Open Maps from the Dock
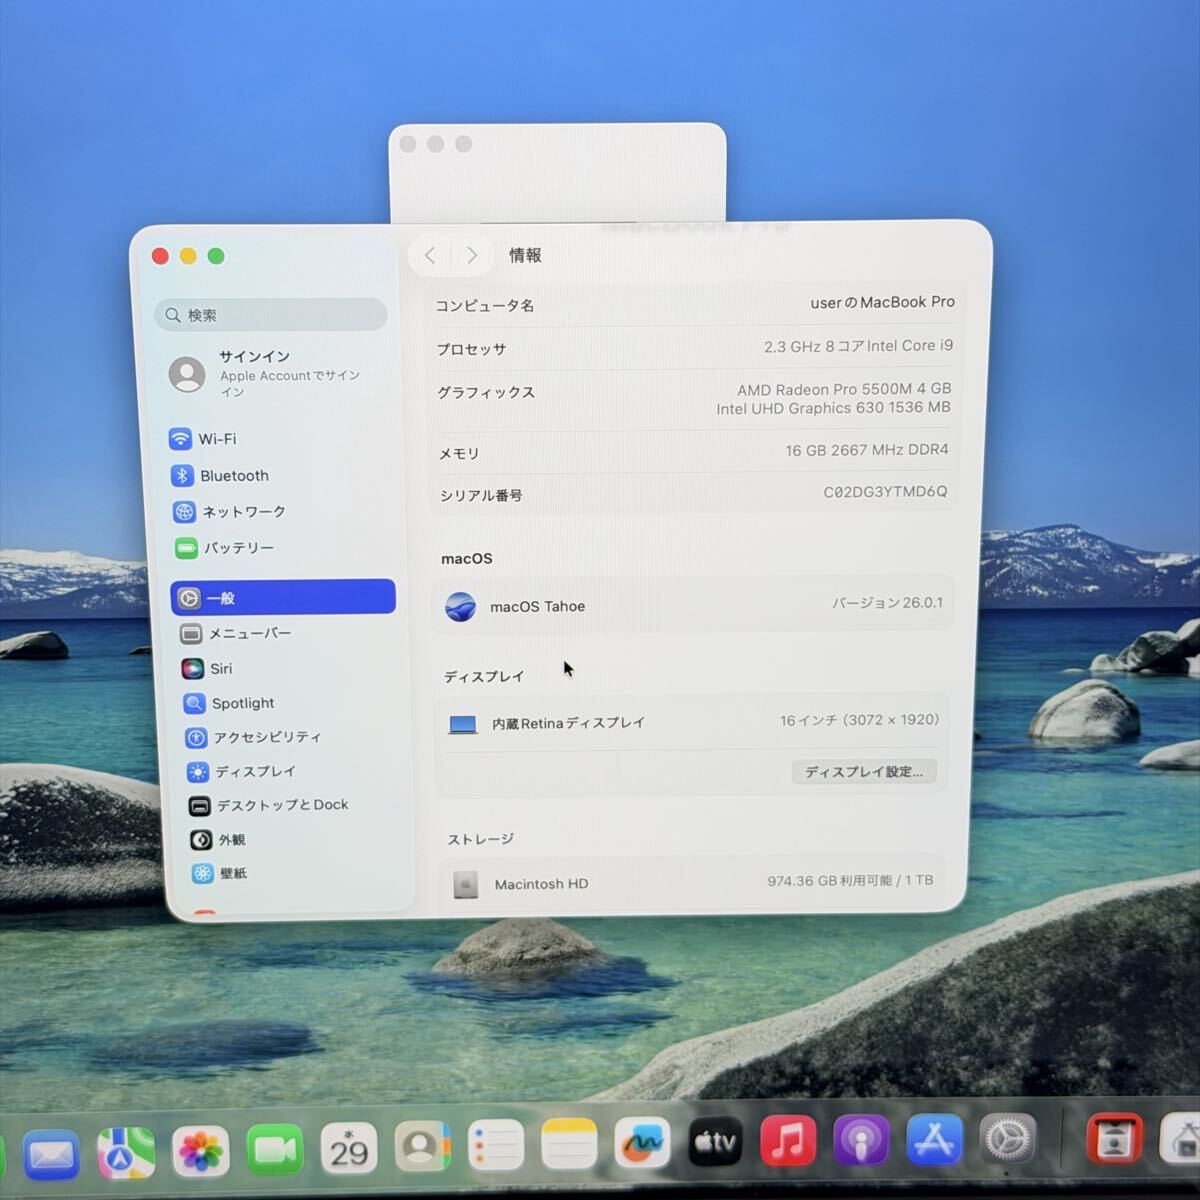The height and width of the screenshot is (1200, 1200). (126, 1154)
